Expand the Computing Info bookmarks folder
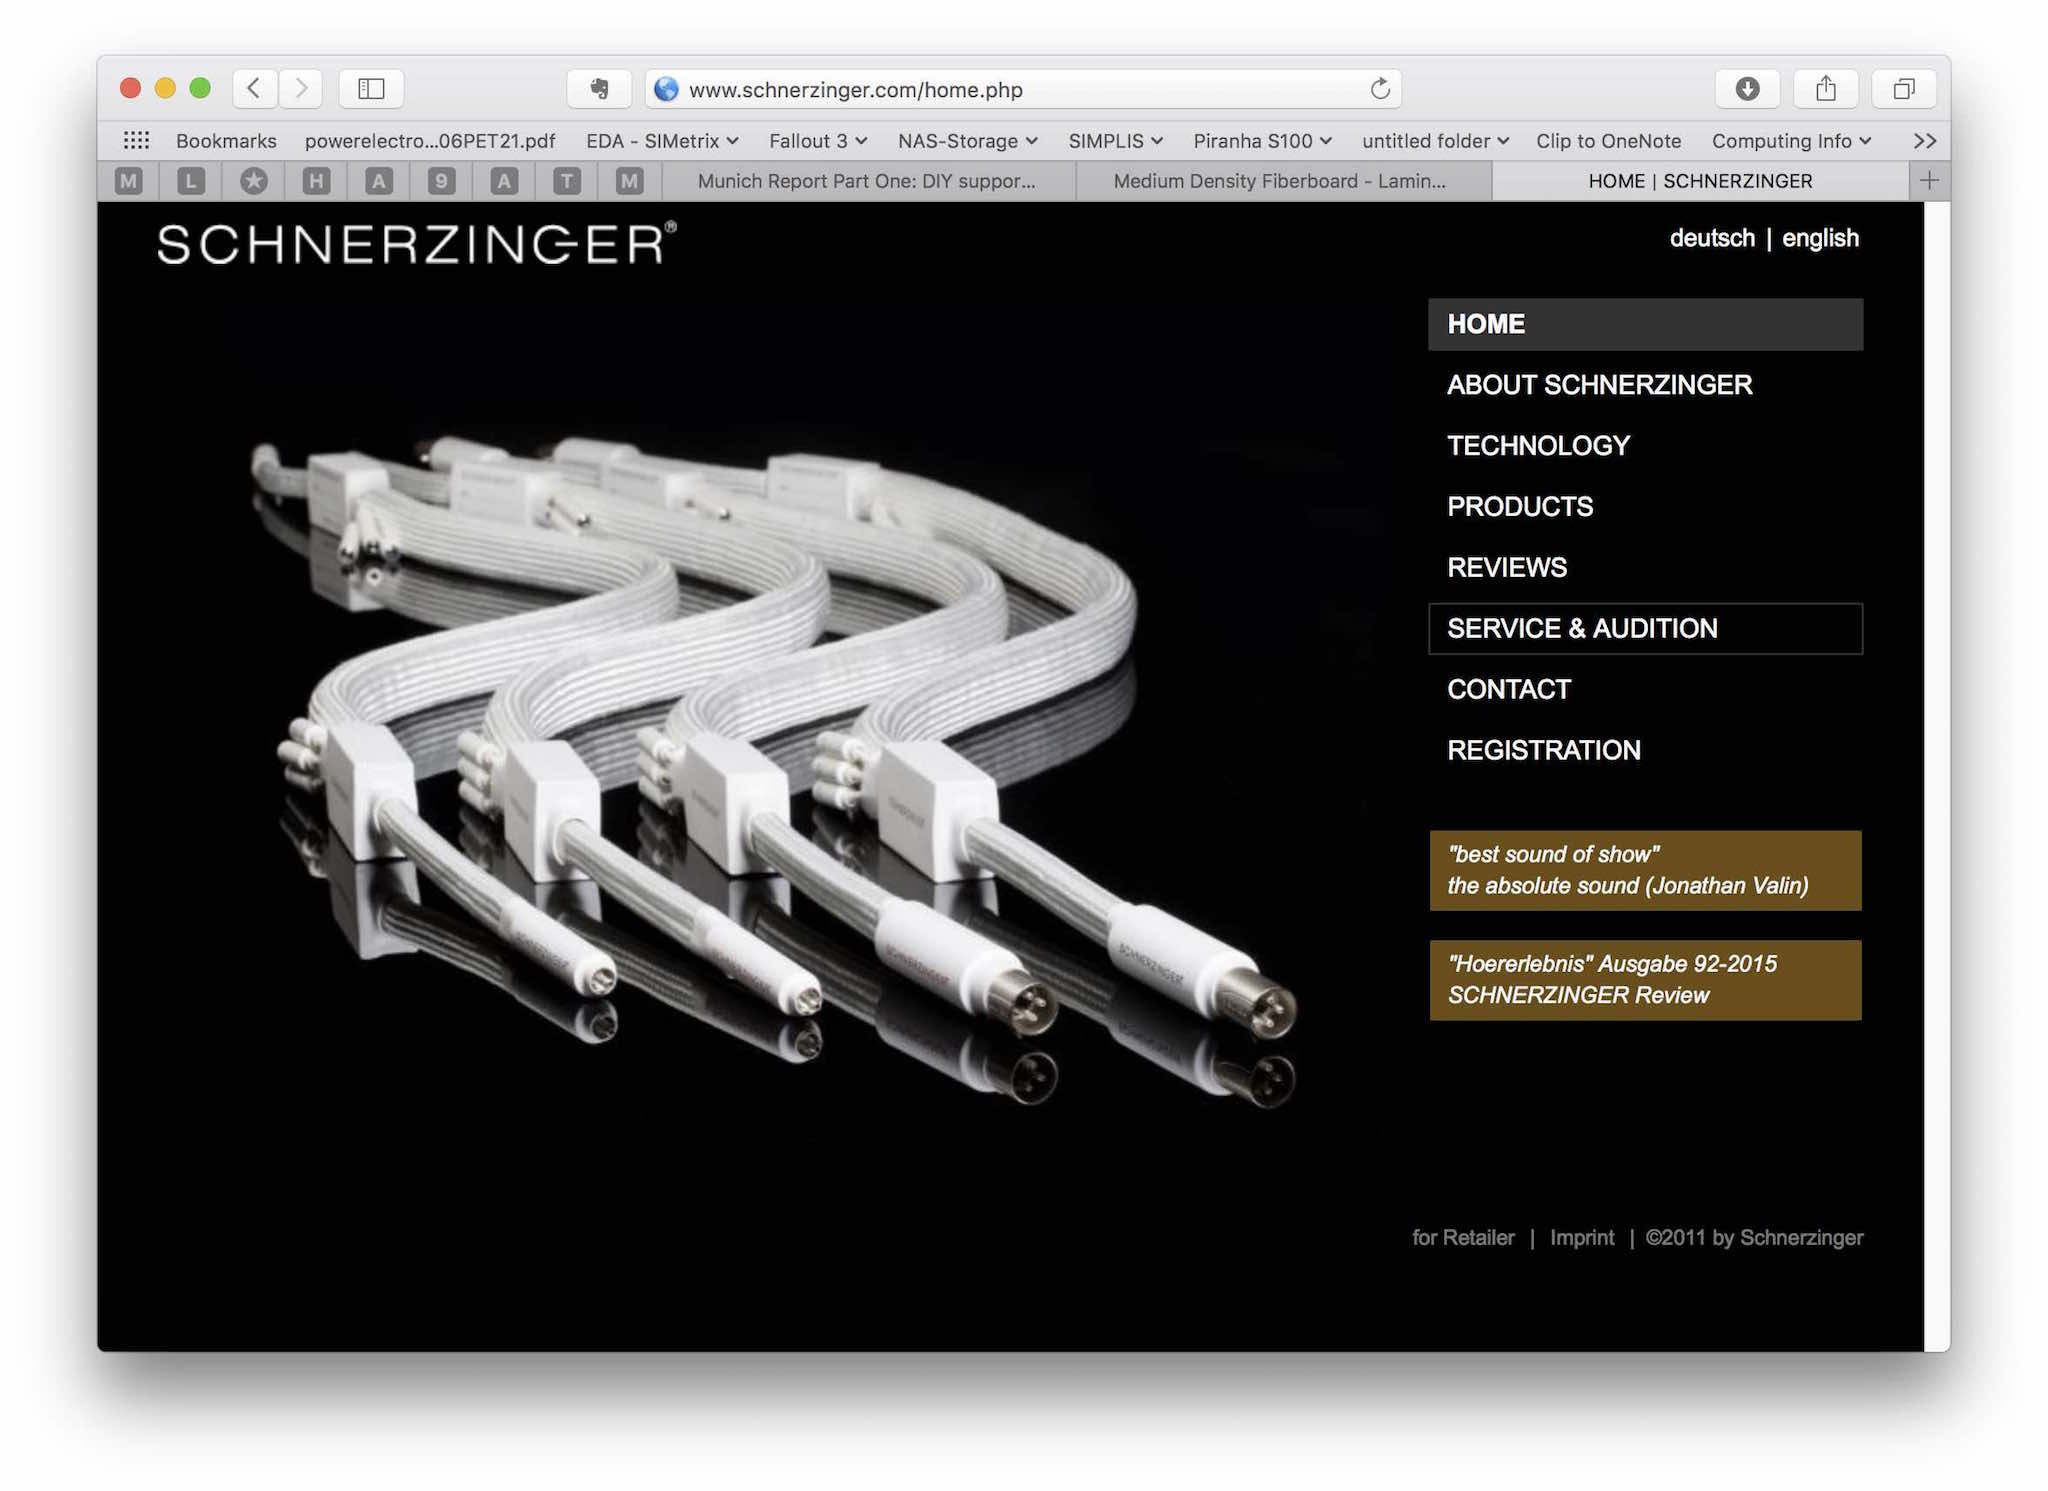The width and height of the screenshot is (2048, 1491). coord(1791,141)
